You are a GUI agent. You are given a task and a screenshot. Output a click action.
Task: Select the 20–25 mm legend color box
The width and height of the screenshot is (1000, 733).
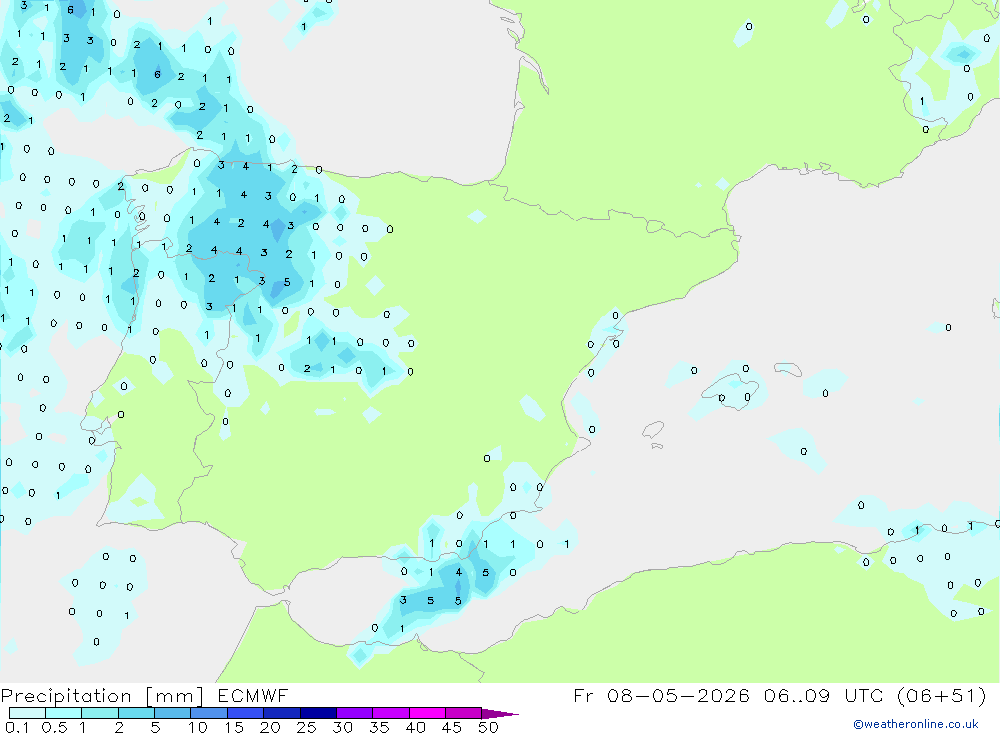282,713
